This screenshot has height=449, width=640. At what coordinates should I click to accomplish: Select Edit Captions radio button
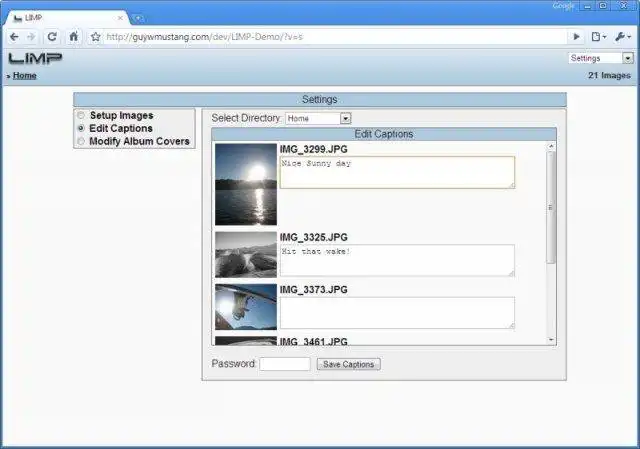coord(81,128)
